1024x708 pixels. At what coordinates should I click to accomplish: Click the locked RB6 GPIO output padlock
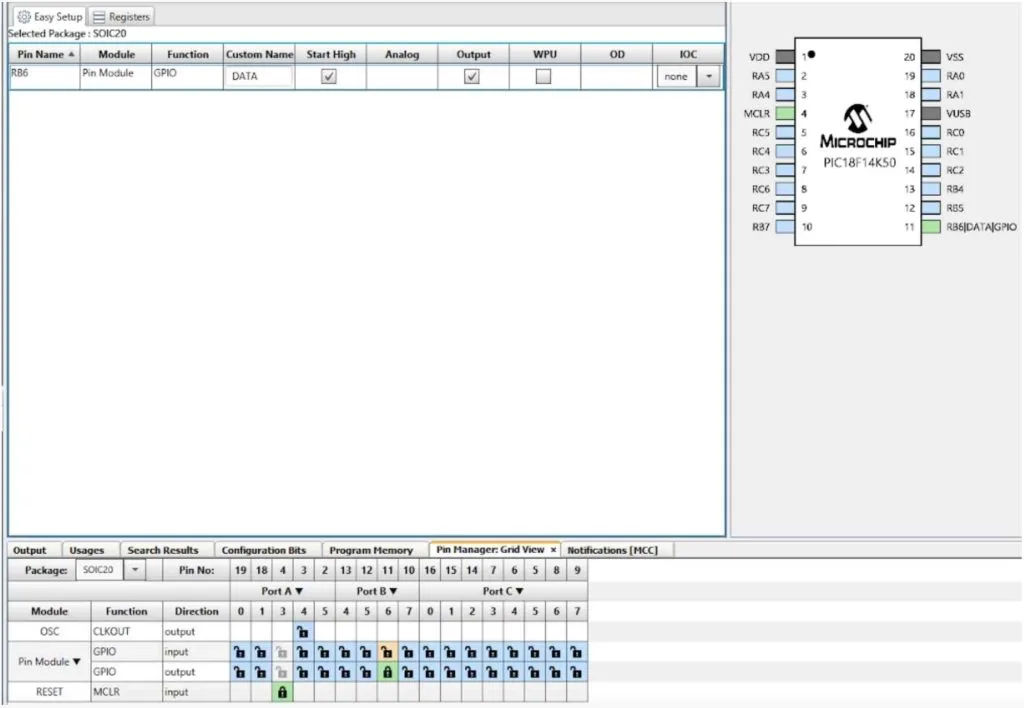tap(387, 673)
